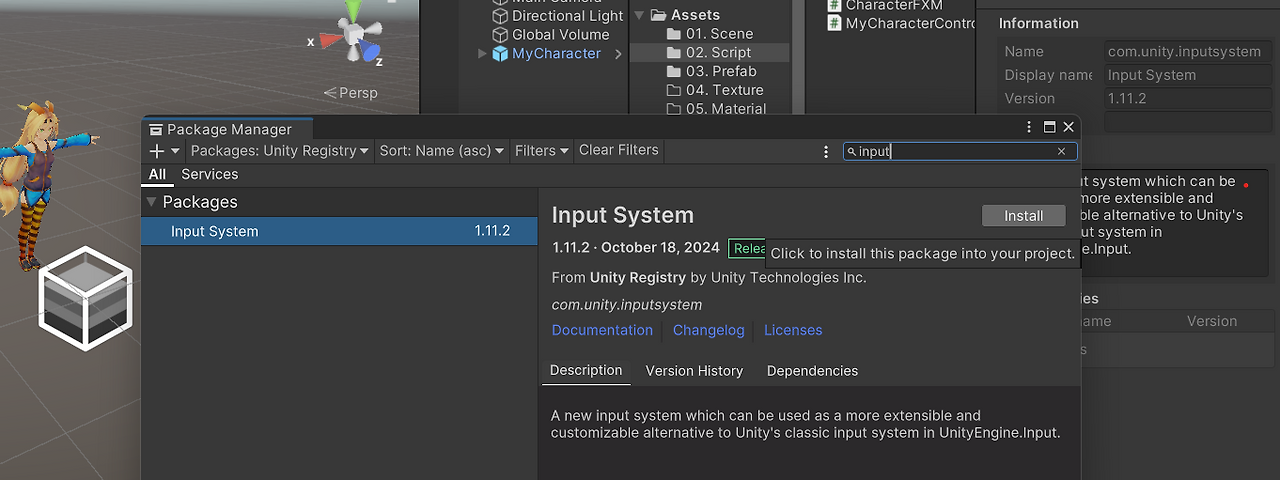Screen dimensions: 1280x480
Task: Open the 04. Texture folder
Action: pyautogui.click(x=724, y=91)
